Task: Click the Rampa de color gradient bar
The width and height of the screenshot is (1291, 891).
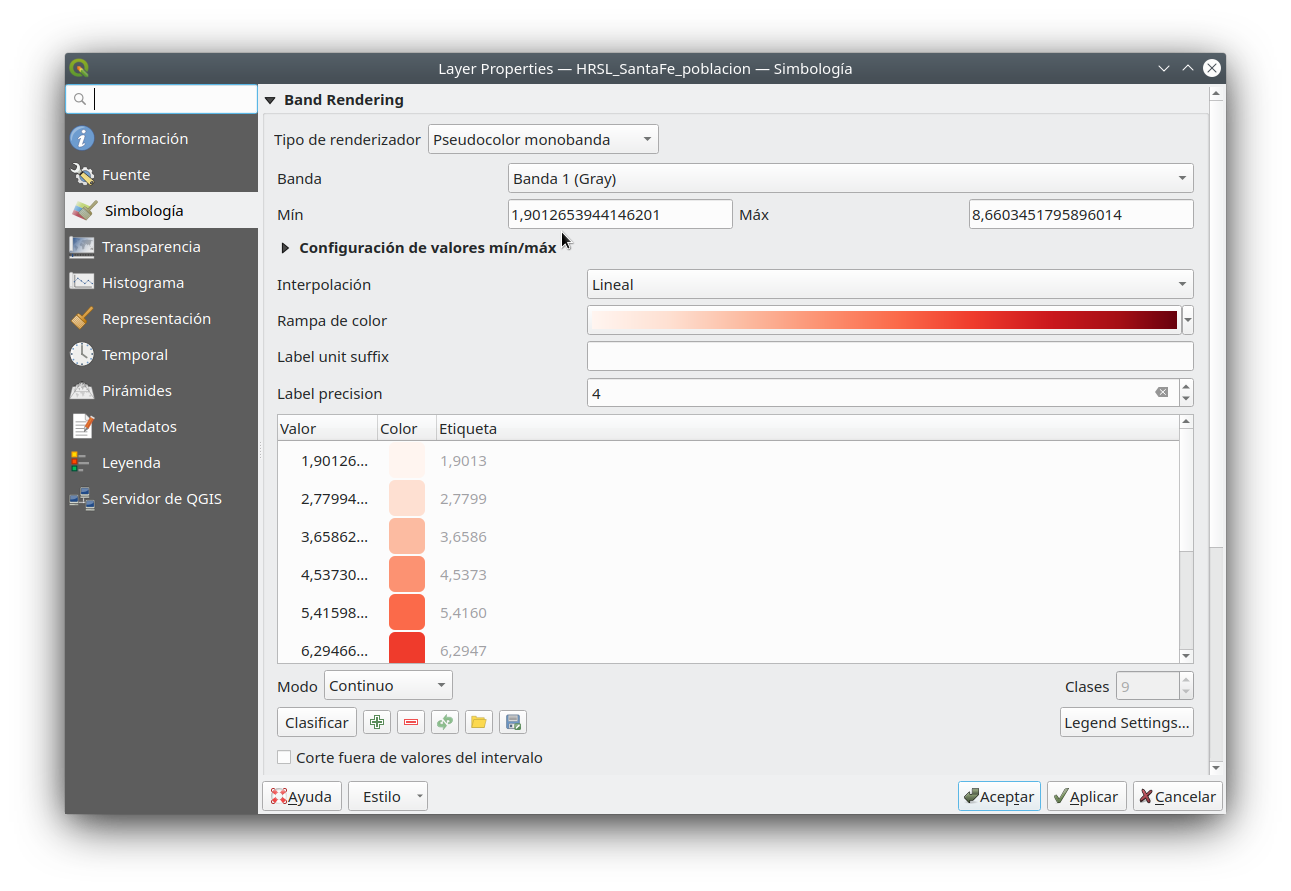Action: [x=884, y=320]
